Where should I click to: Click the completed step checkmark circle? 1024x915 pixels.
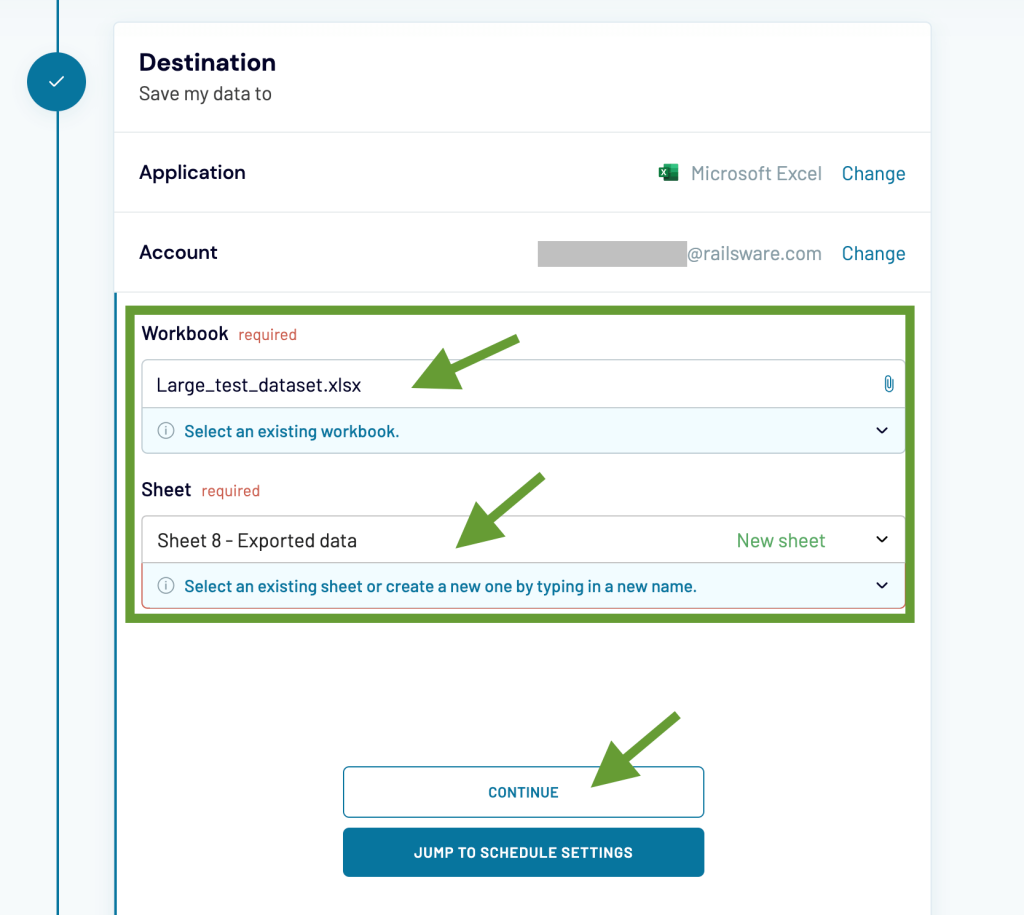[x=56, y=82]
